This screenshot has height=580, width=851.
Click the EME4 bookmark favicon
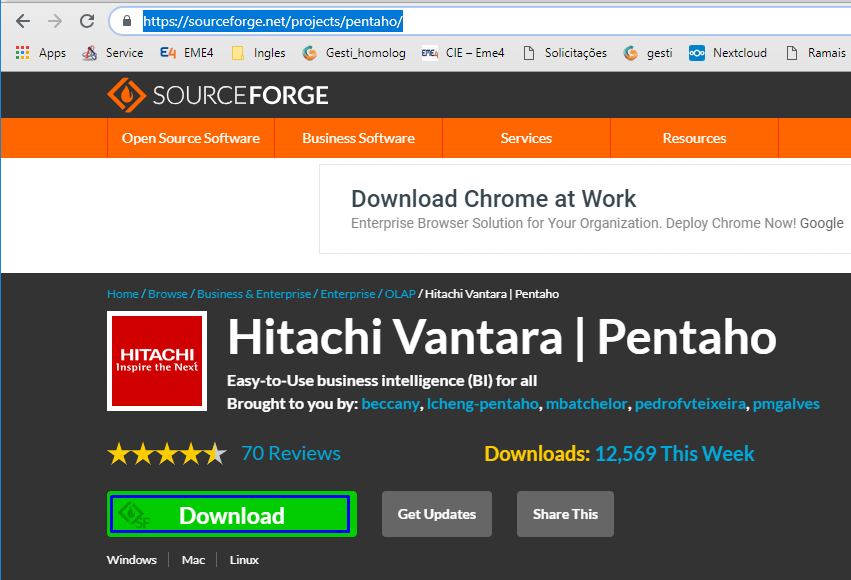[x=168, y=53]
